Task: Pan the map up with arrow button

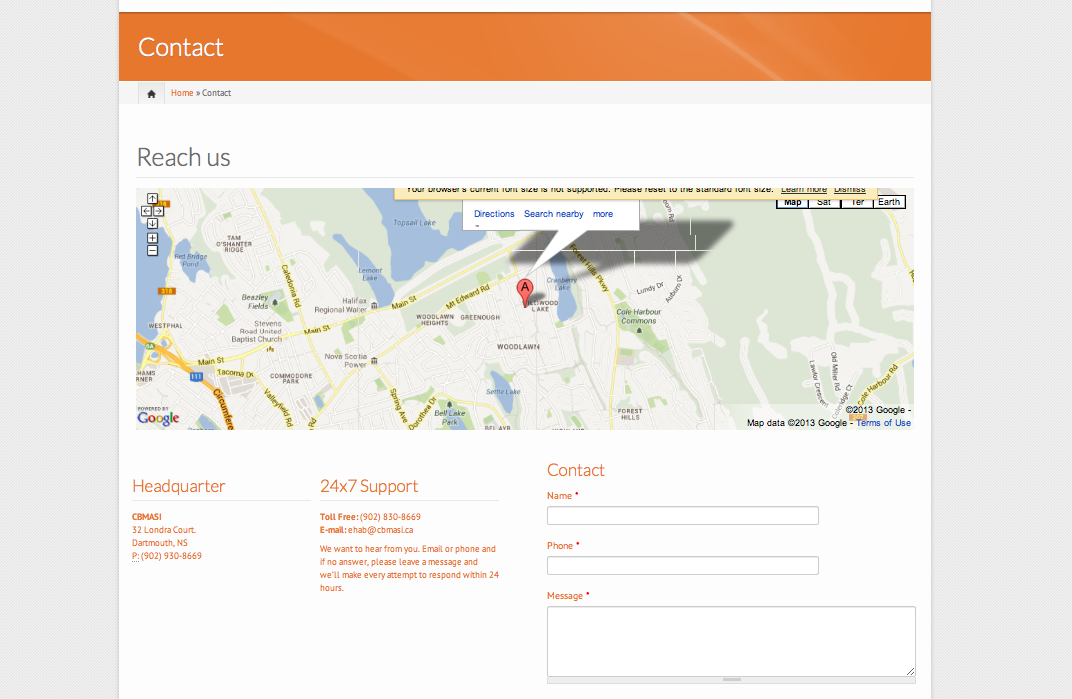Action: coord(152,199)
